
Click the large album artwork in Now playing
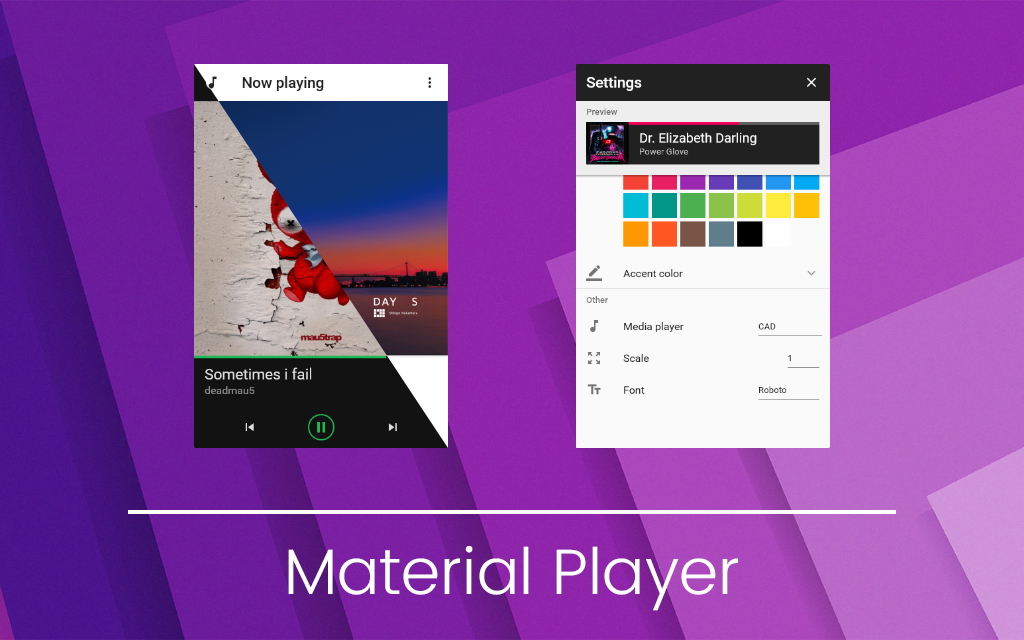[x=321, y=228]
